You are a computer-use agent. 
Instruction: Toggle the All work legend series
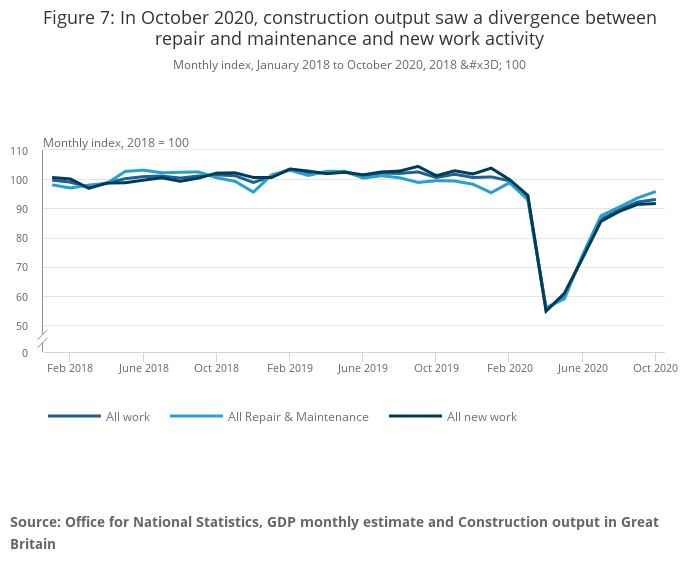tap(127, 417)
